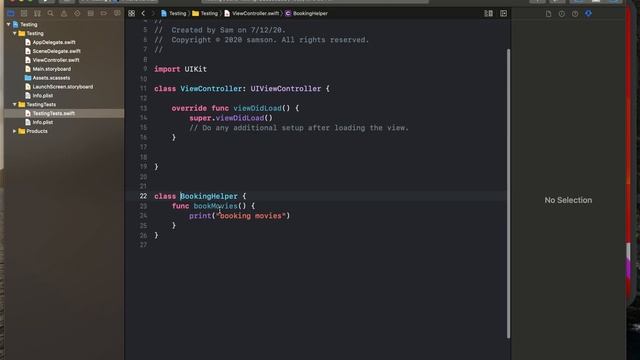Open the Project navigator tab

coord(11,13)
